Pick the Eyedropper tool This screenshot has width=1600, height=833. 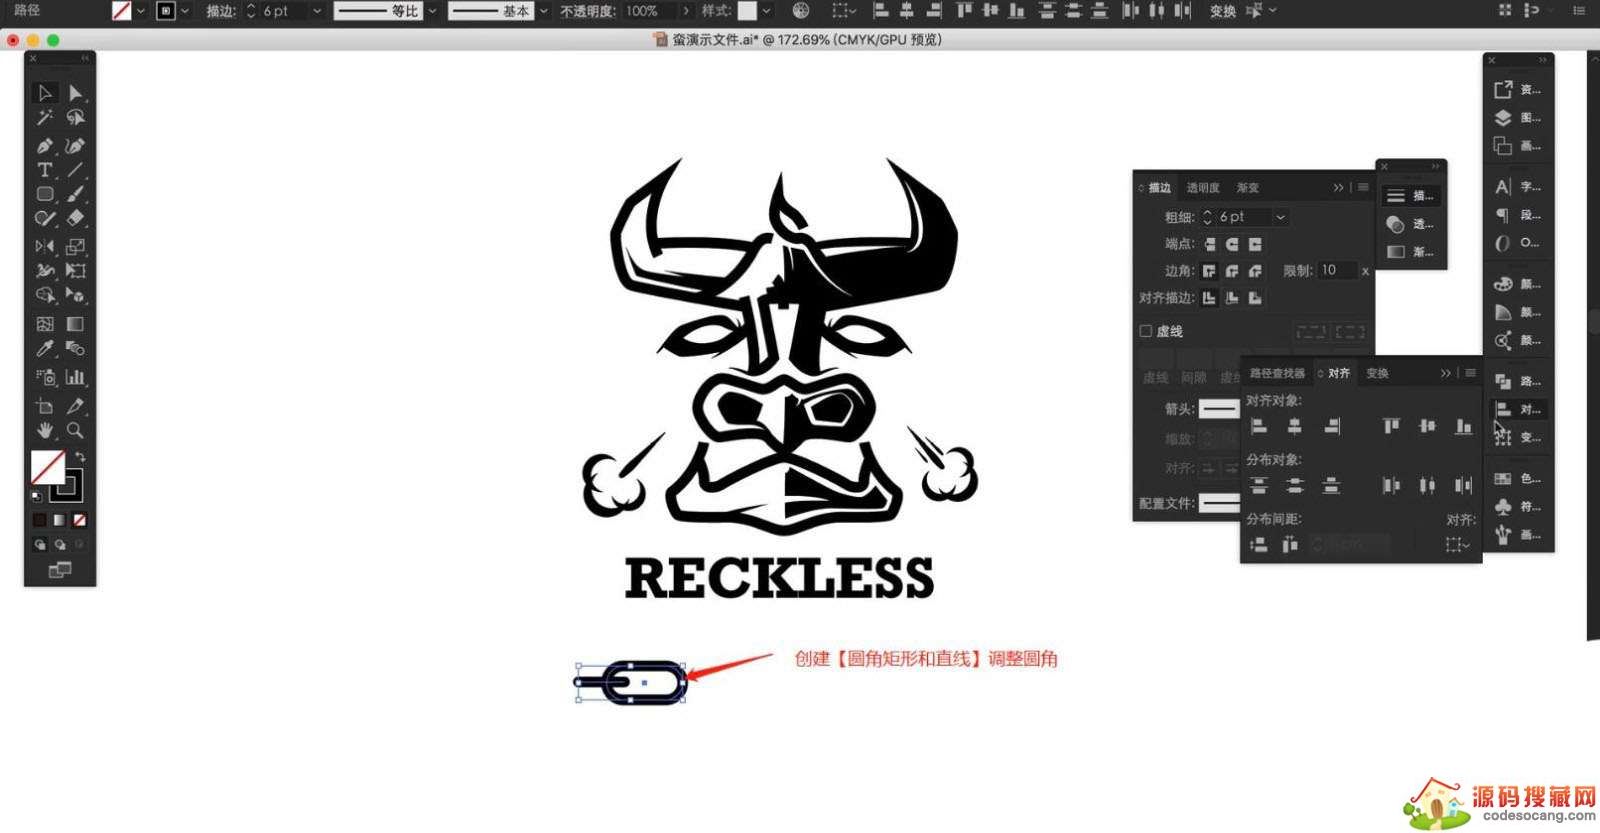coord(44,349)
